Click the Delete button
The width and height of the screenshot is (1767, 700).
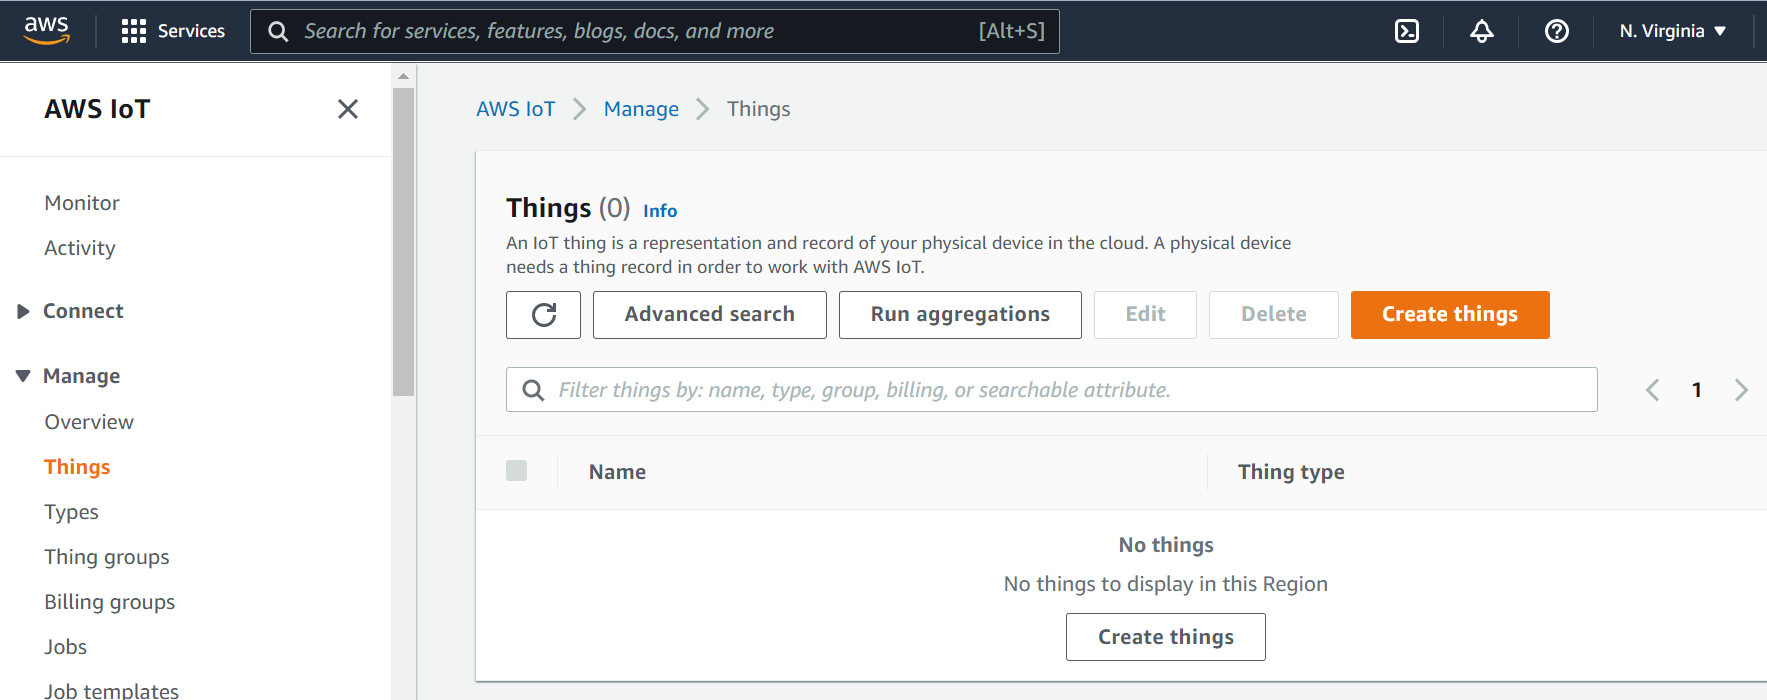tap(1274, 315)
